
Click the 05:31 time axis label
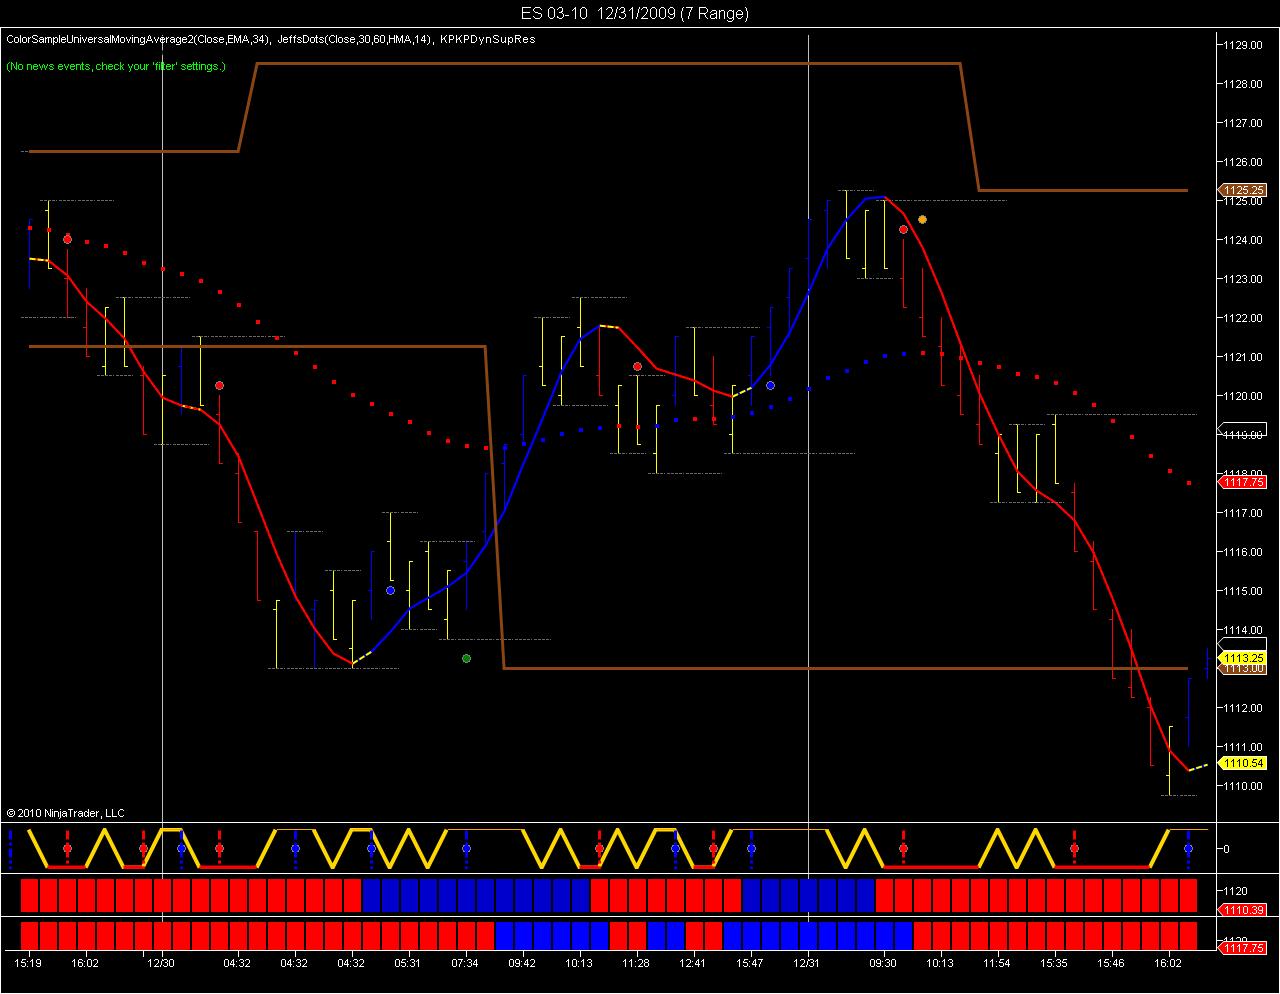click(408, 964)
